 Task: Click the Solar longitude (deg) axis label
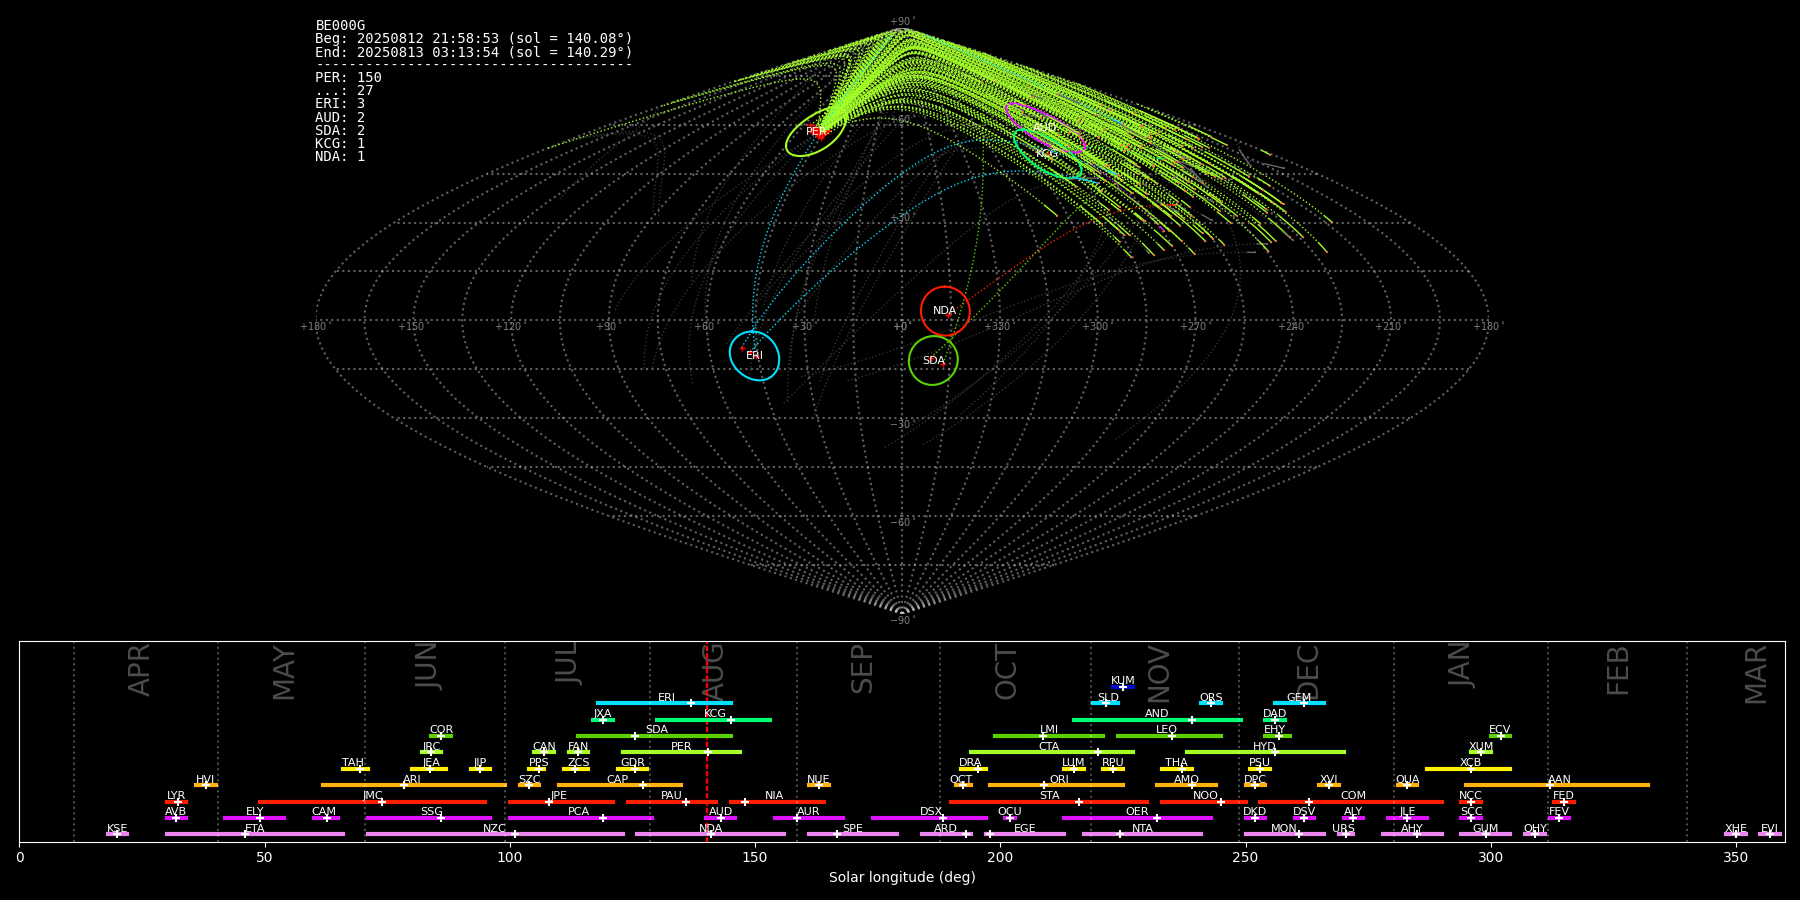[902, 878]
